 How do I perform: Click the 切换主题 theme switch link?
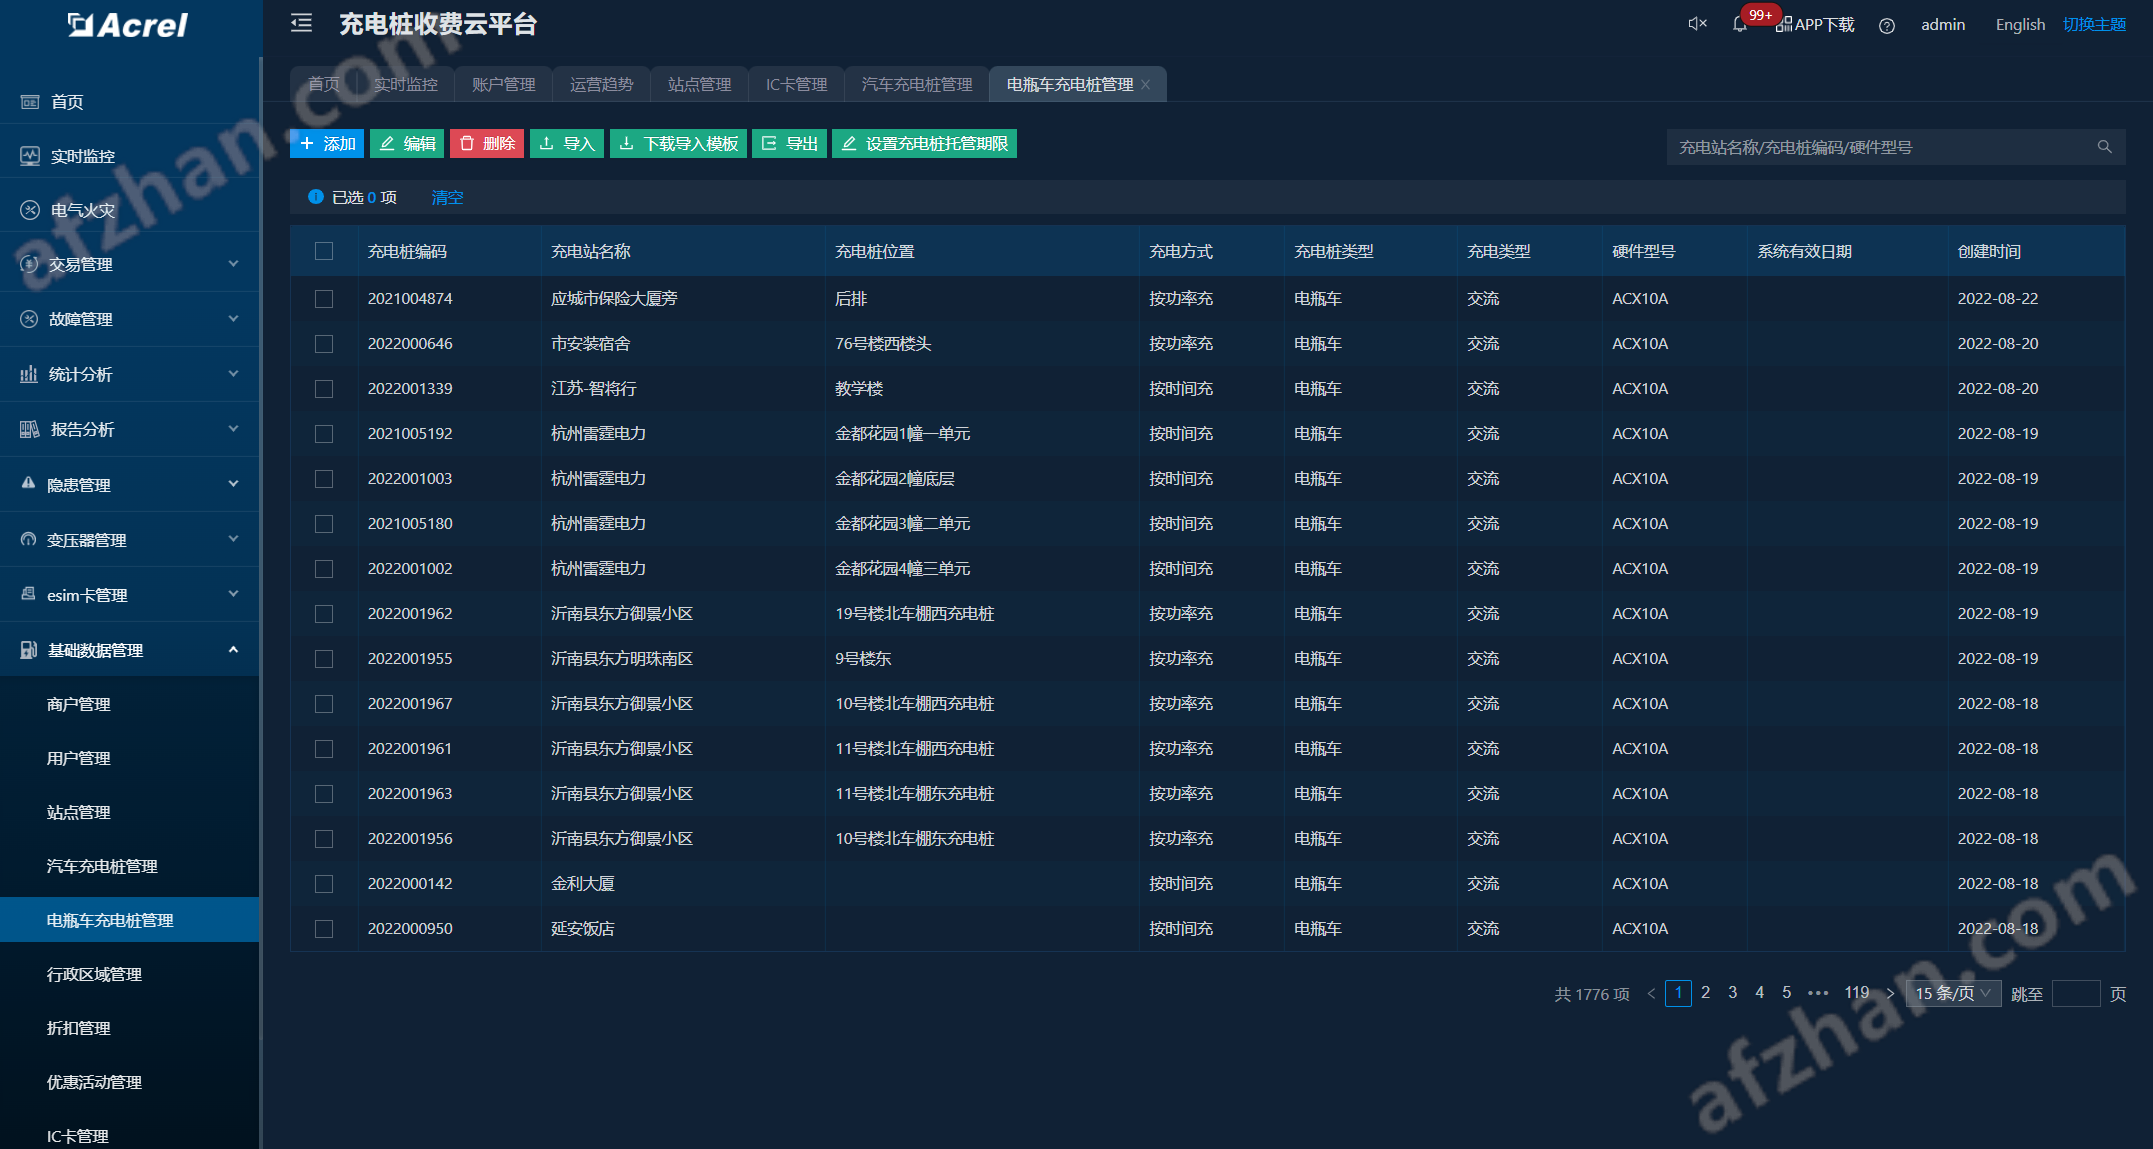[2094, 25]
